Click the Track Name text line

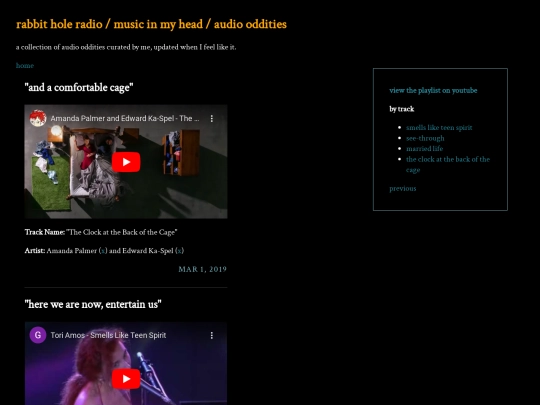(101, 232)
